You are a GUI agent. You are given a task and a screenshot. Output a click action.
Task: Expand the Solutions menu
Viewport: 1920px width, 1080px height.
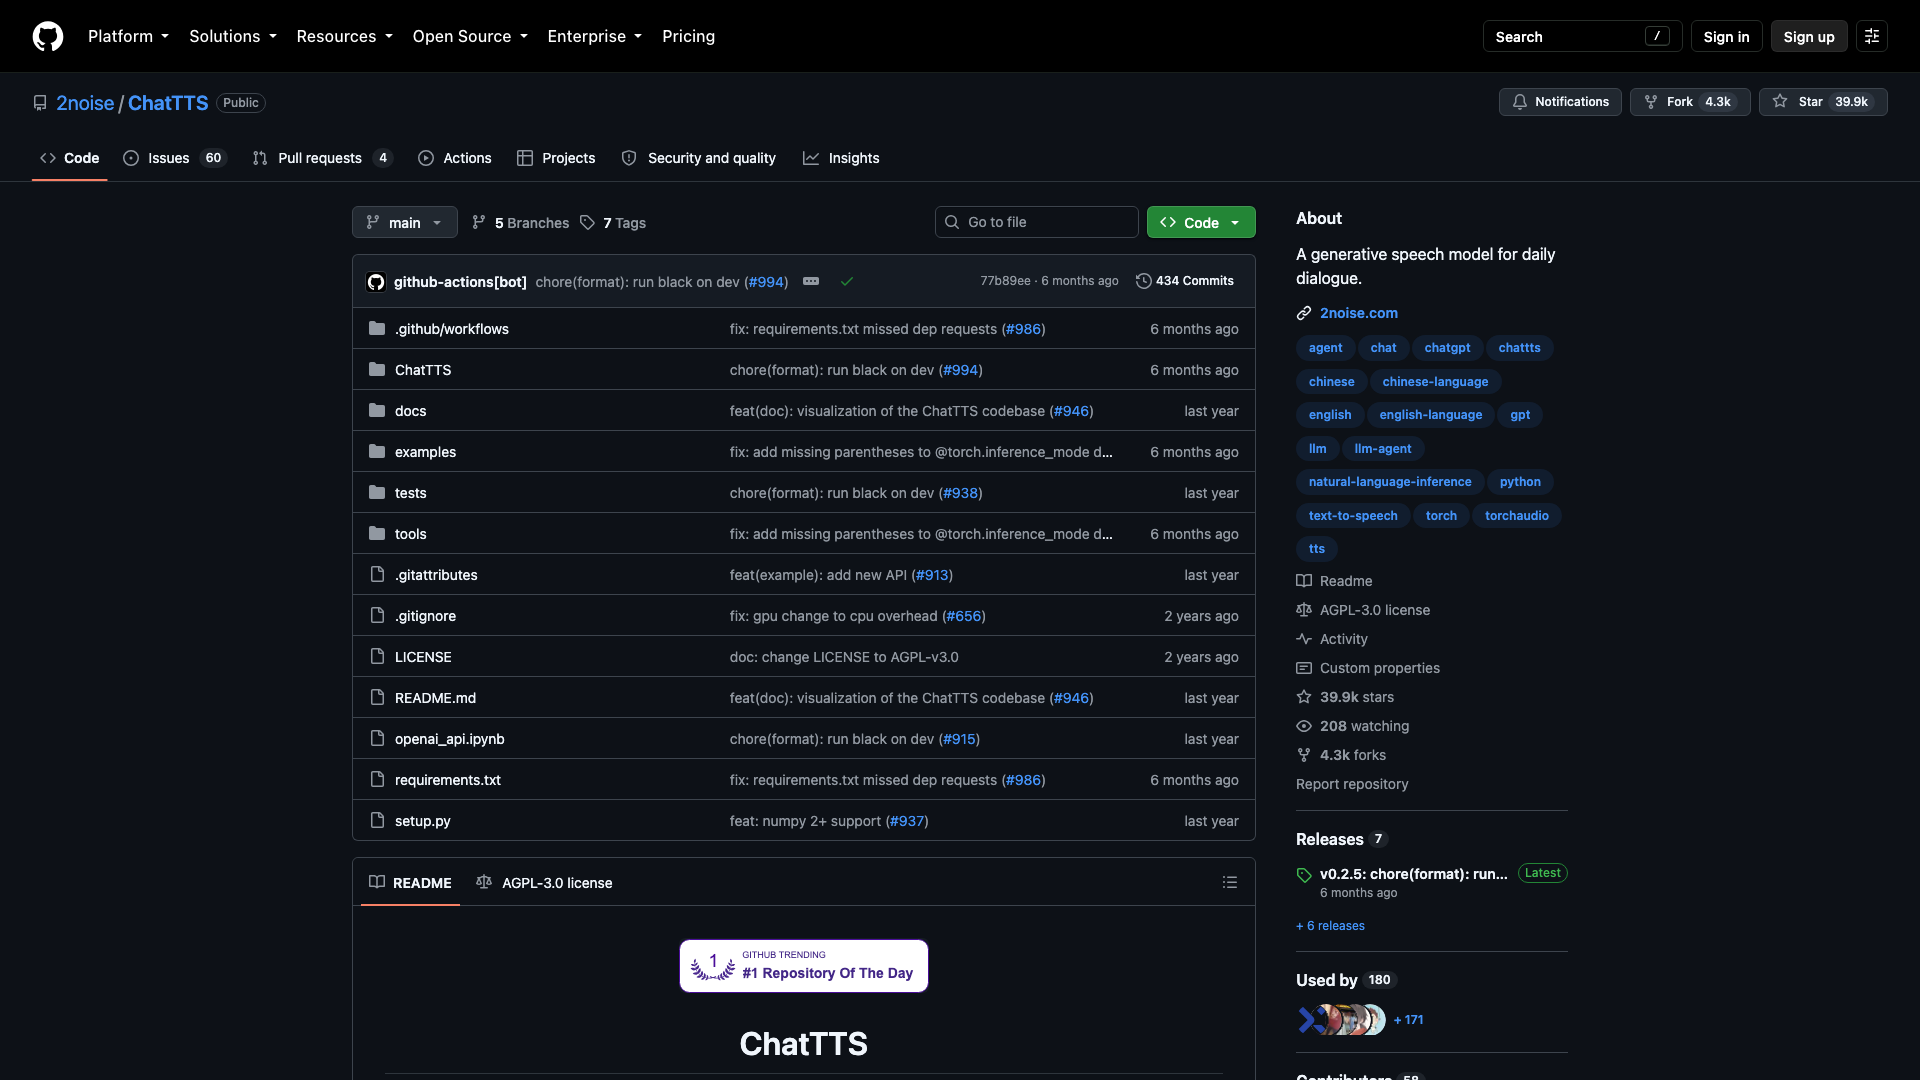233,36
